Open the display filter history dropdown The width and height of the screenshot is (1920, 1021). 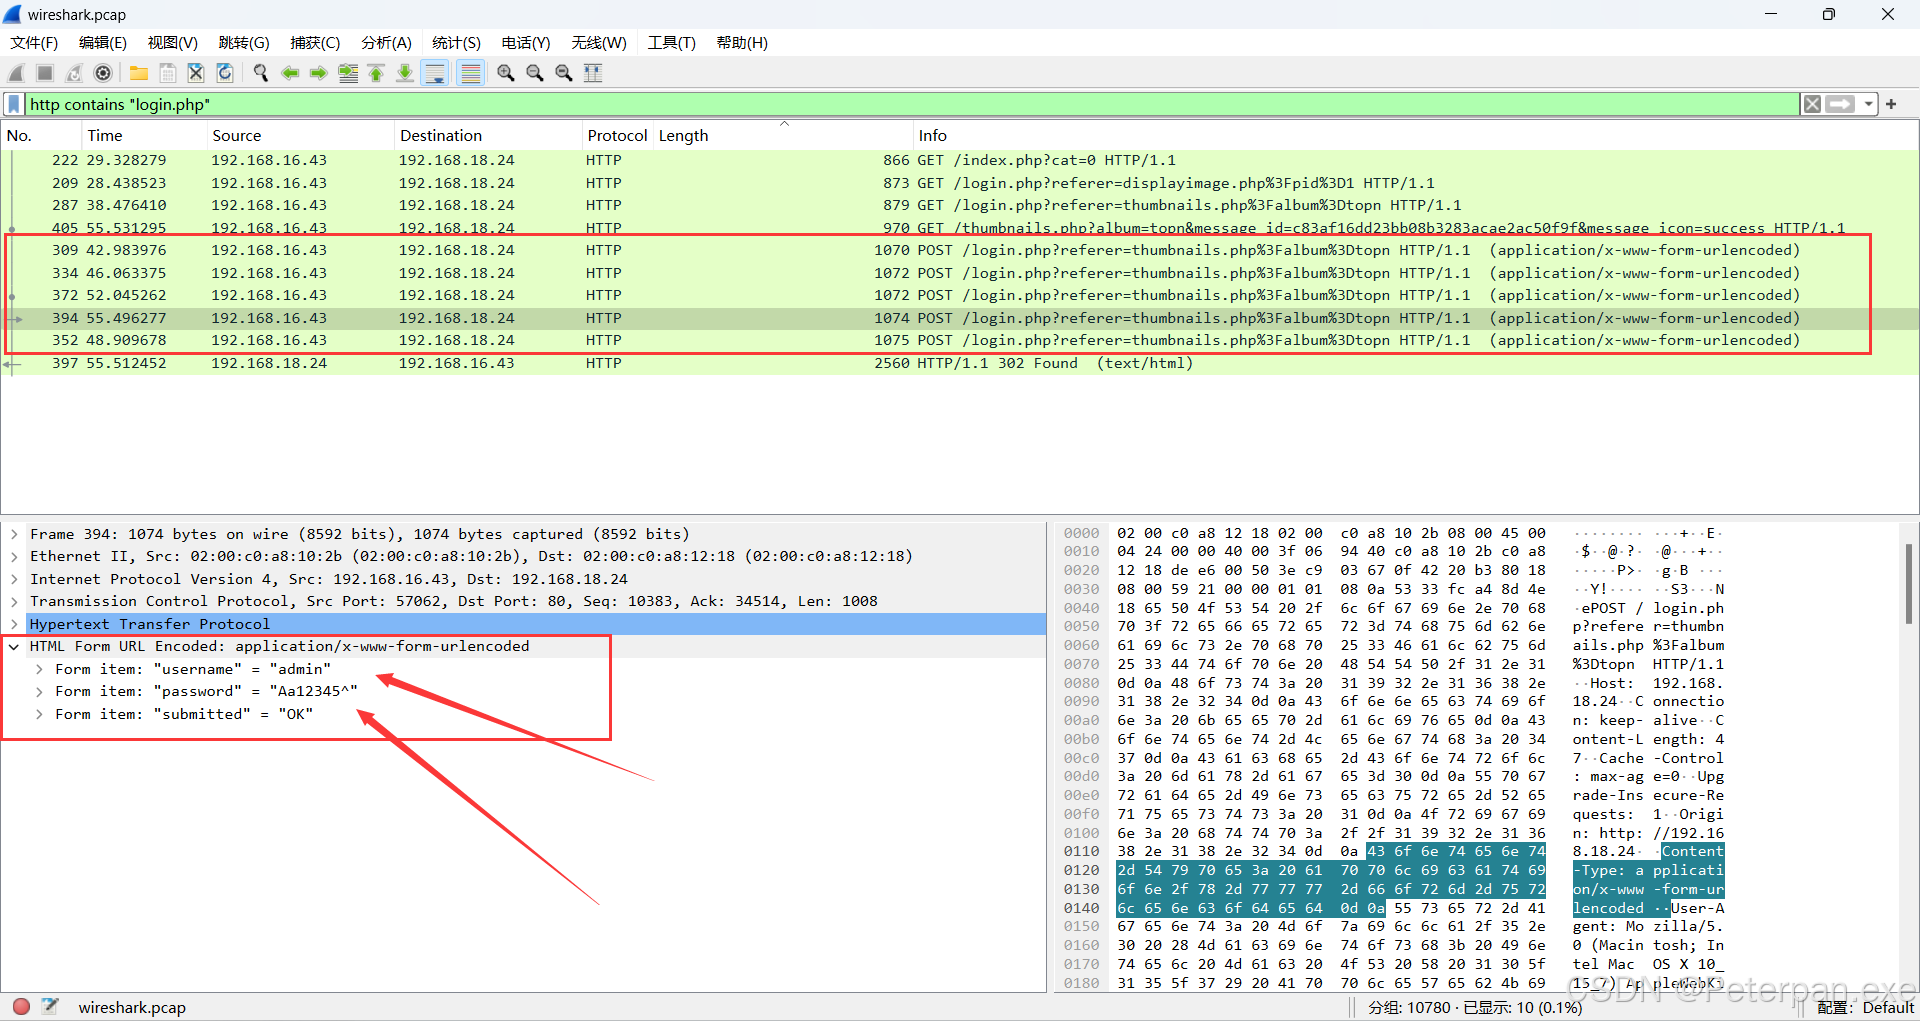(1868, 104)
